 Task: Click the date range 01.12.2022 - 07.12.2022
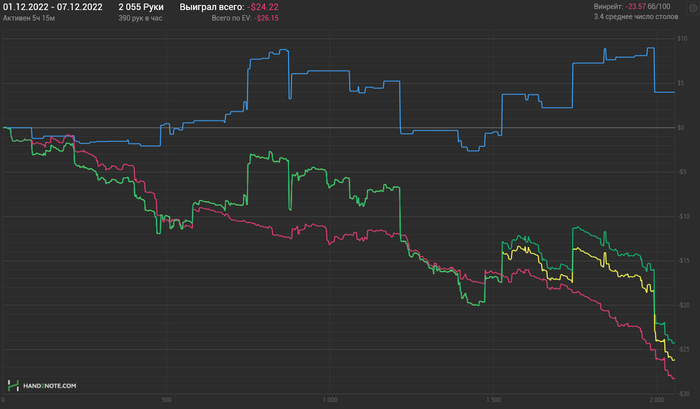click(x=53, y=7)
